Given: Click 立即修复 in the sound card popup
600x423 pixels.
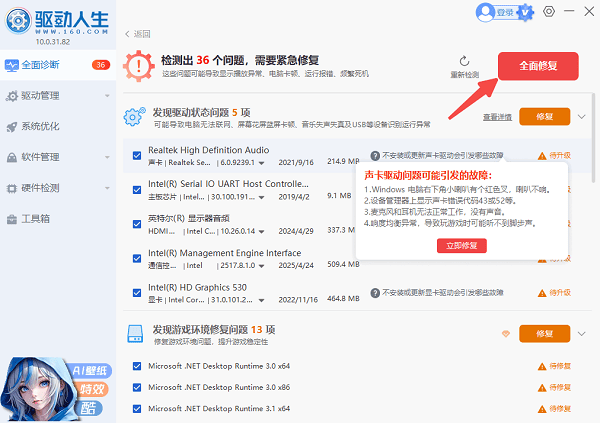Looking at the screenshot, I should (462, 245).
